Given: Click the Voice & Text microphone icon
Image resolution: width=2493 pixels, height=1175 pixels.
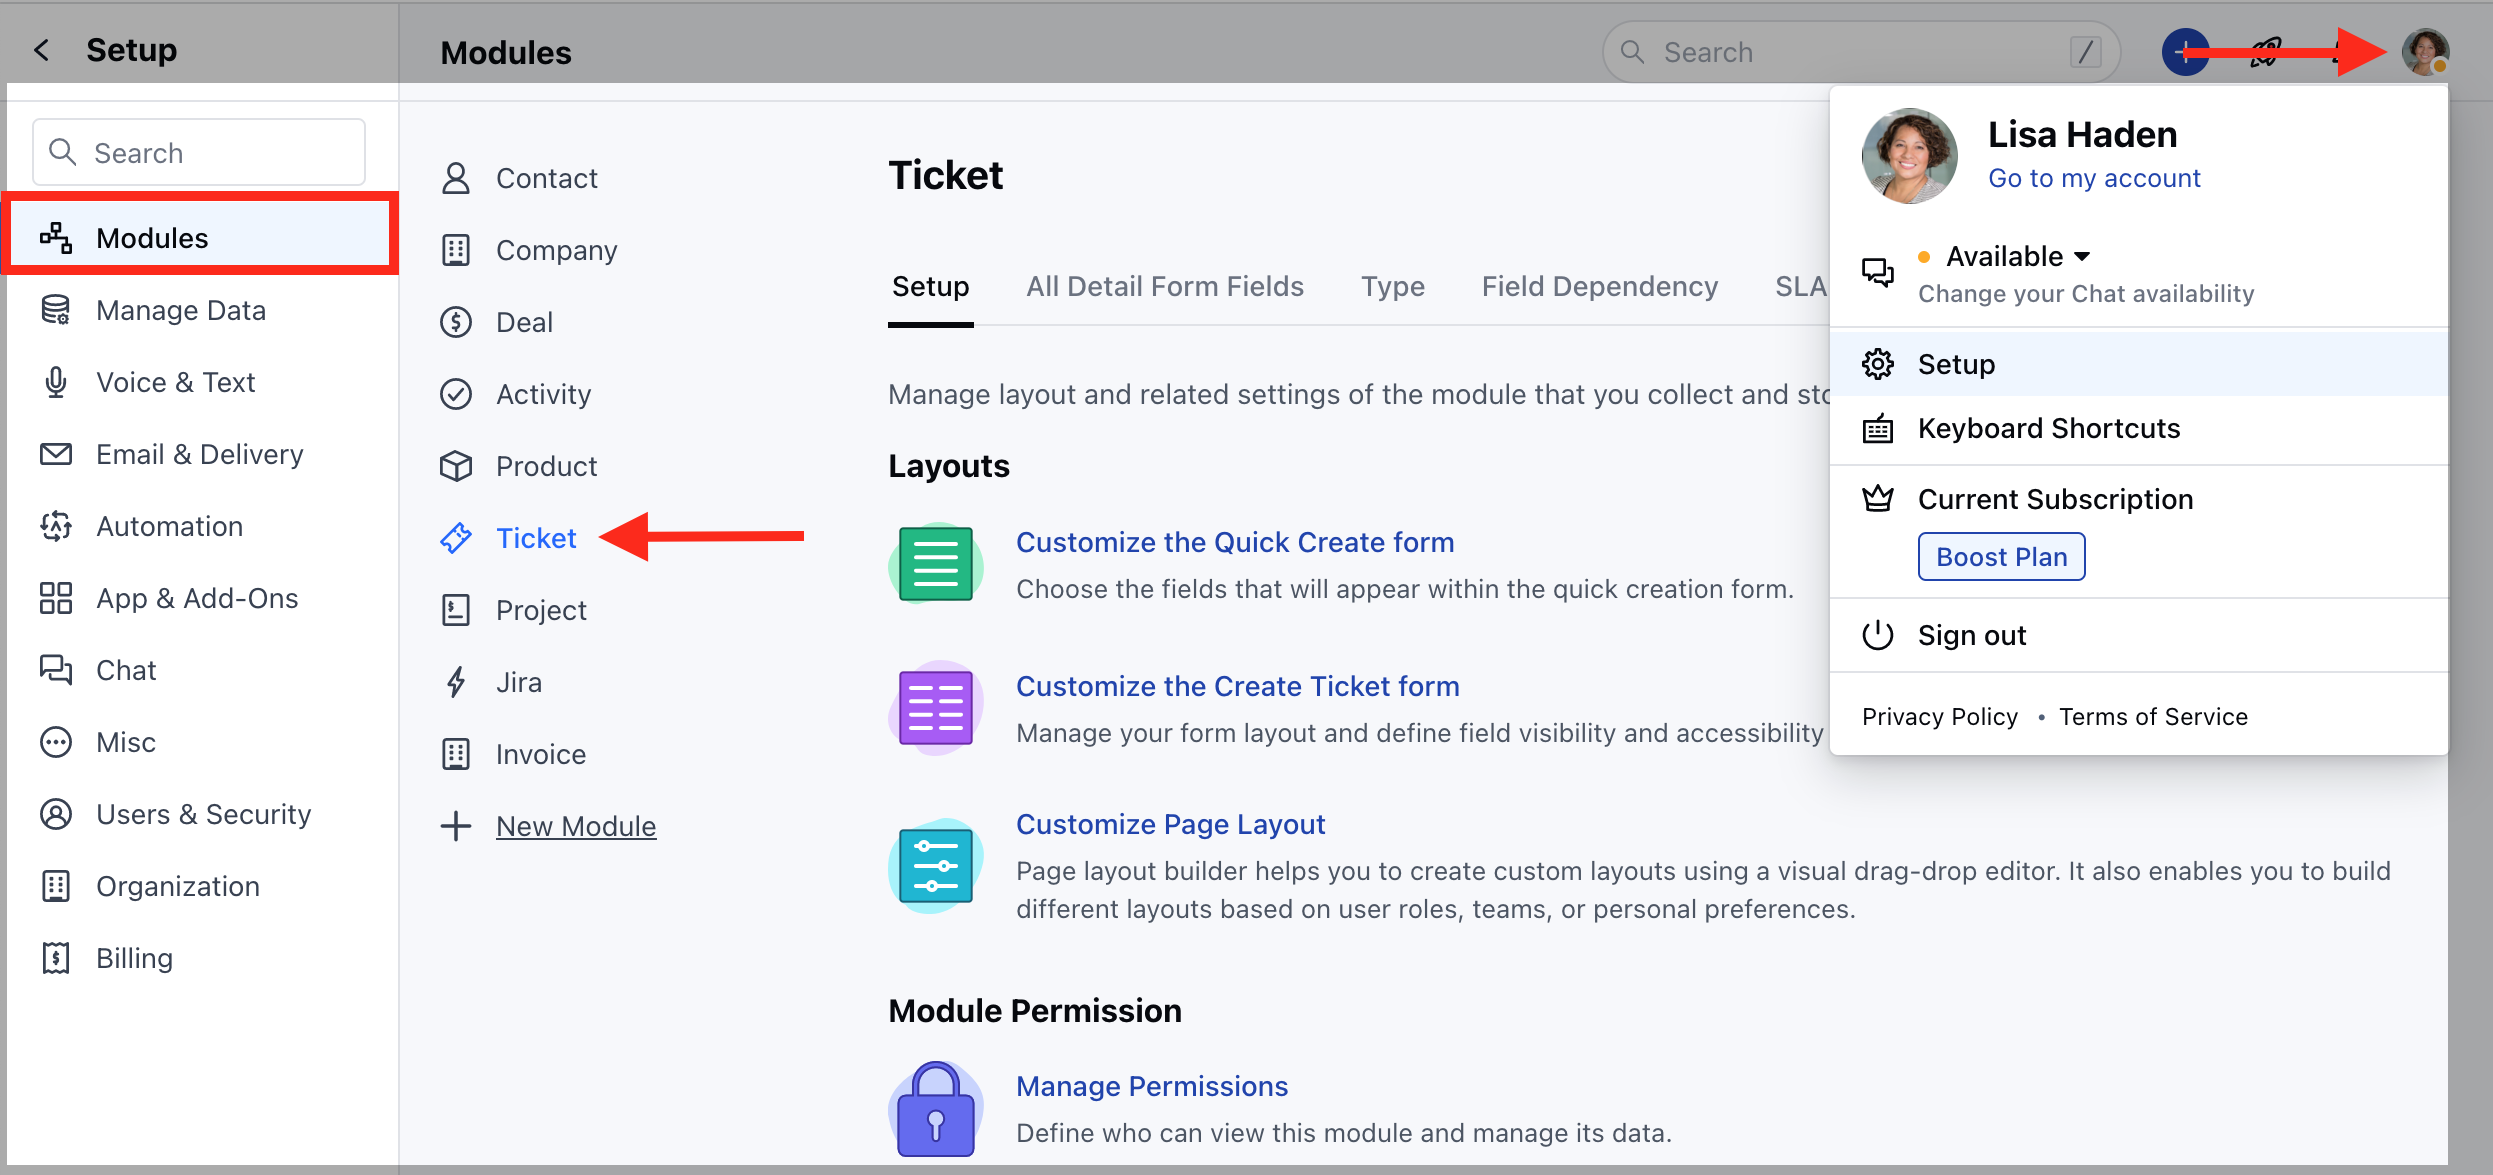Looking at the screenshot, I should coord(55,381).
